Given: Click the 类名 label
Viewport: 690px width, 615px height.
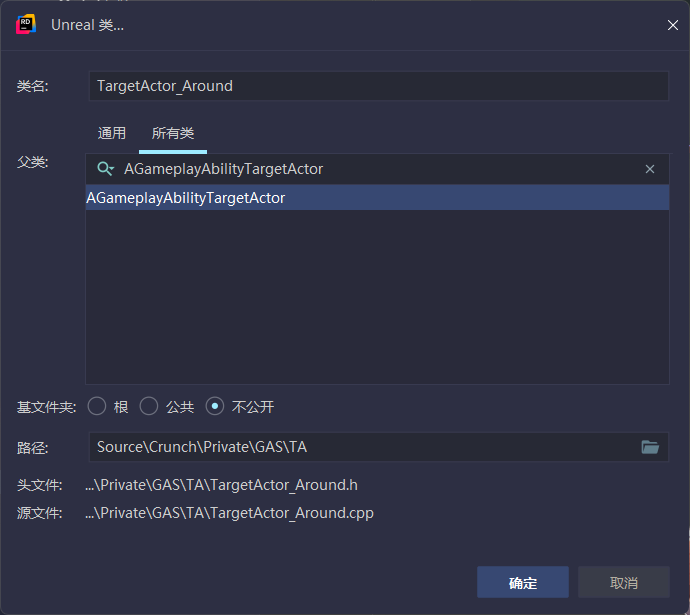Looking at the screenshot, I should coord(33,86).
